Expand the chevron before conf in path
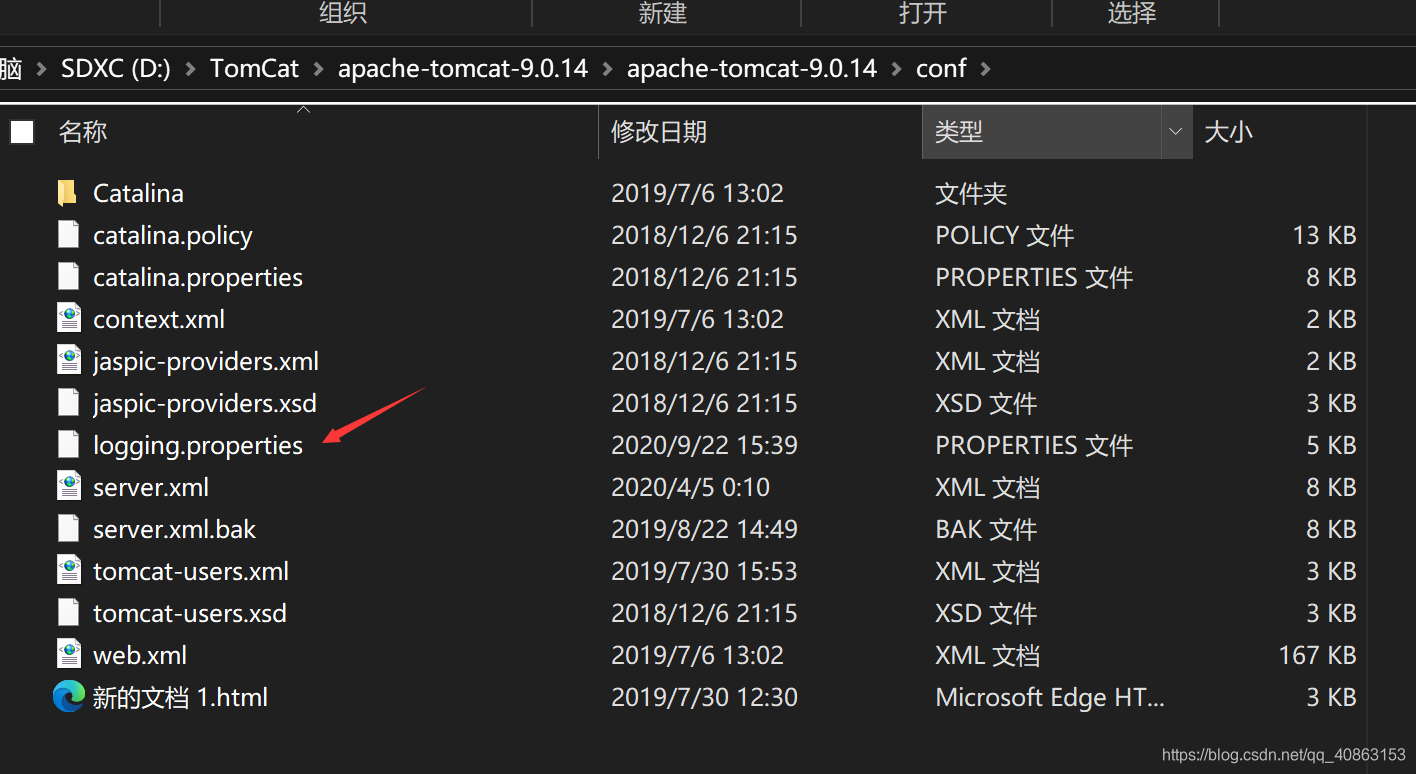The image size is (1416, 774). coord(896,69)
